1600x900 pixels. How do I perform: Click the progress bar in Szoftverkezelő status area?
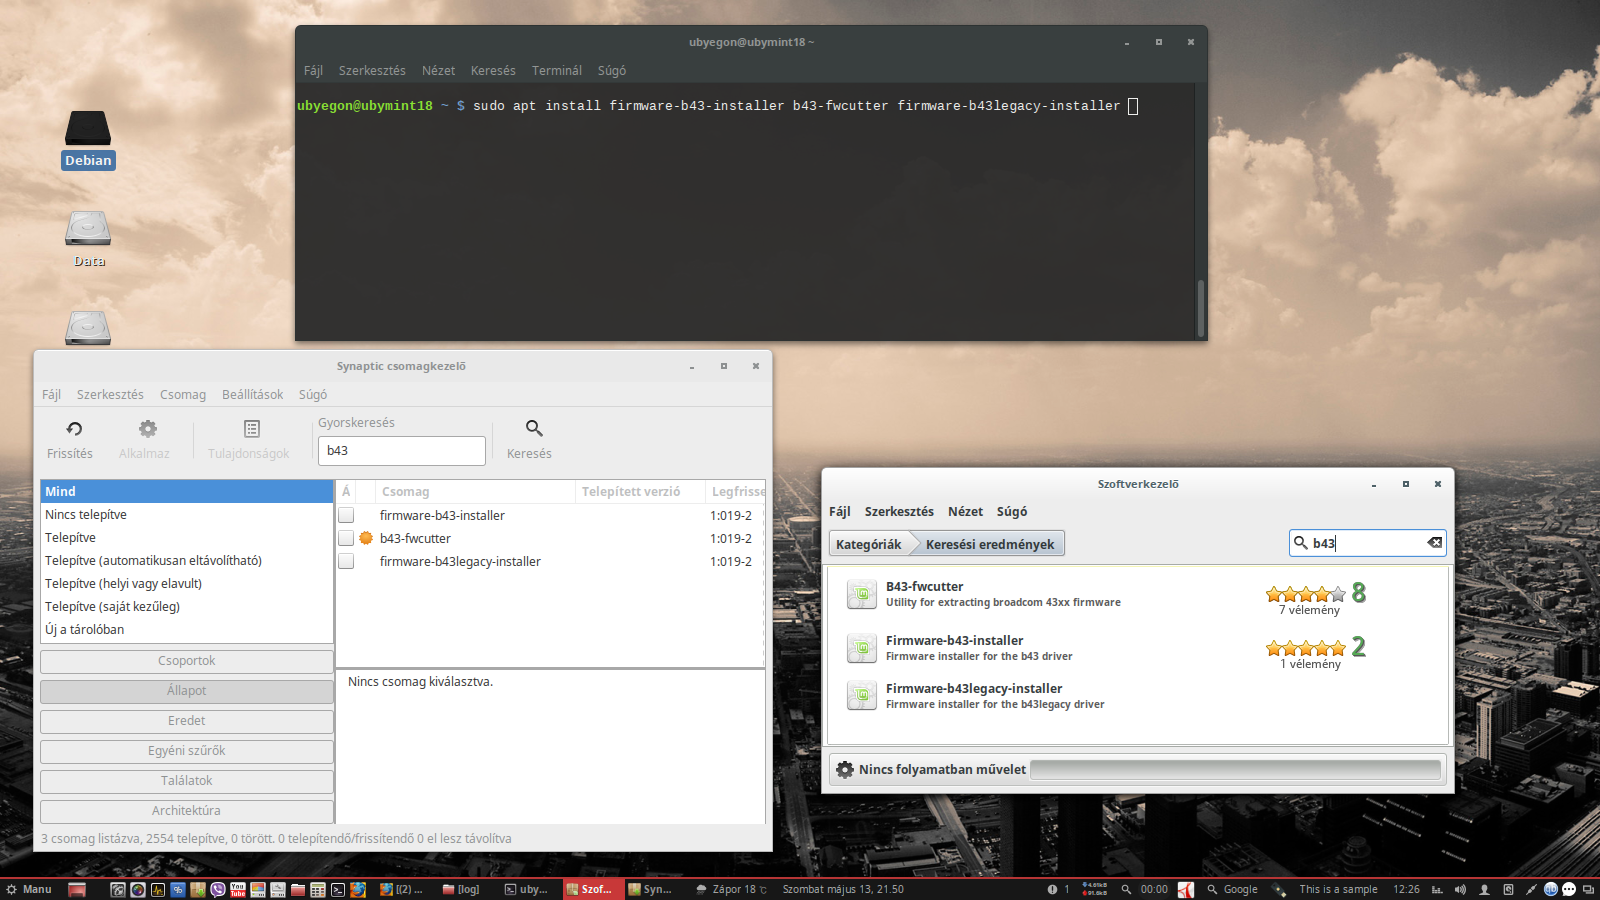tap(1236, 769)
